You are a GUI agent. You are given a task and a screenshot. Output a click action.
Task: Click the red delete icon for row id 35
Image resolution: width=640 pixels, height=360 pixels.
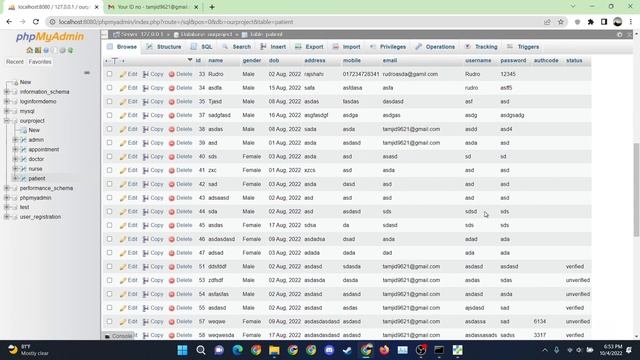coord(172,102)
